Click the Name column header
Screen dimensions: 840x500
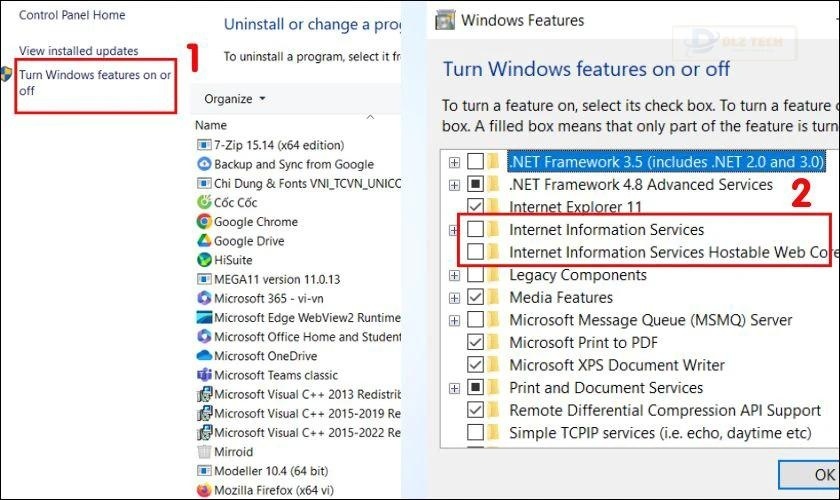click(212, 125)
